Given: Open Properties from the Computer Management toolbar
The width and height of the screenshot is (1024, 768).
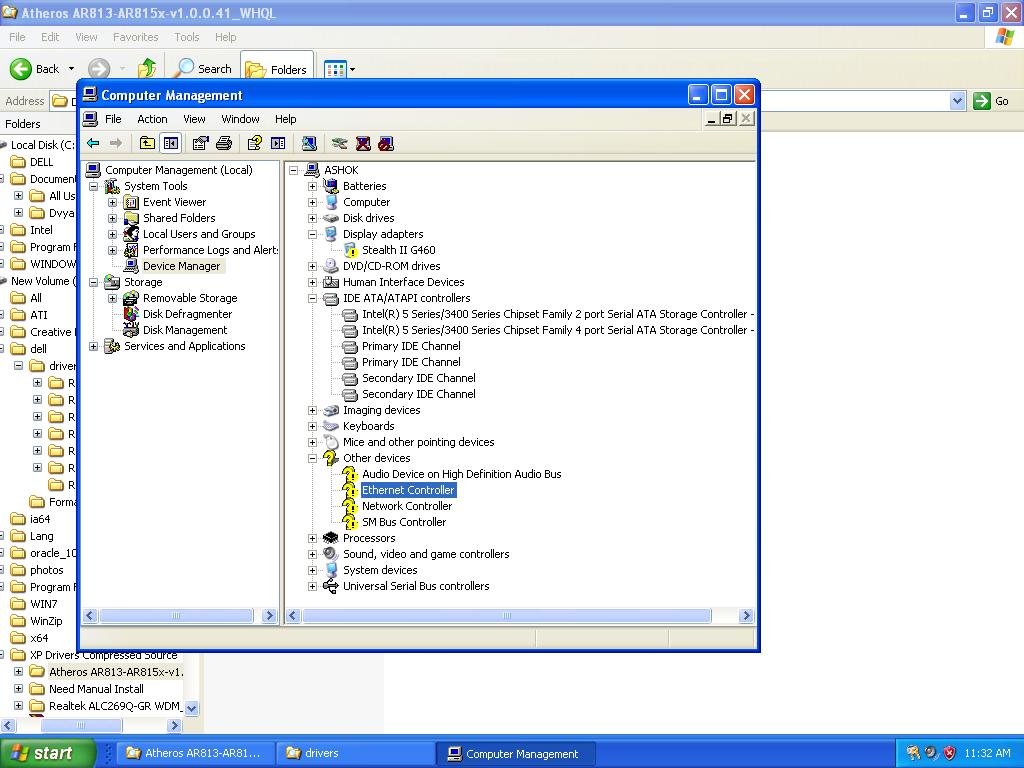Looking at the screenshot, I should tap(200, 144).
